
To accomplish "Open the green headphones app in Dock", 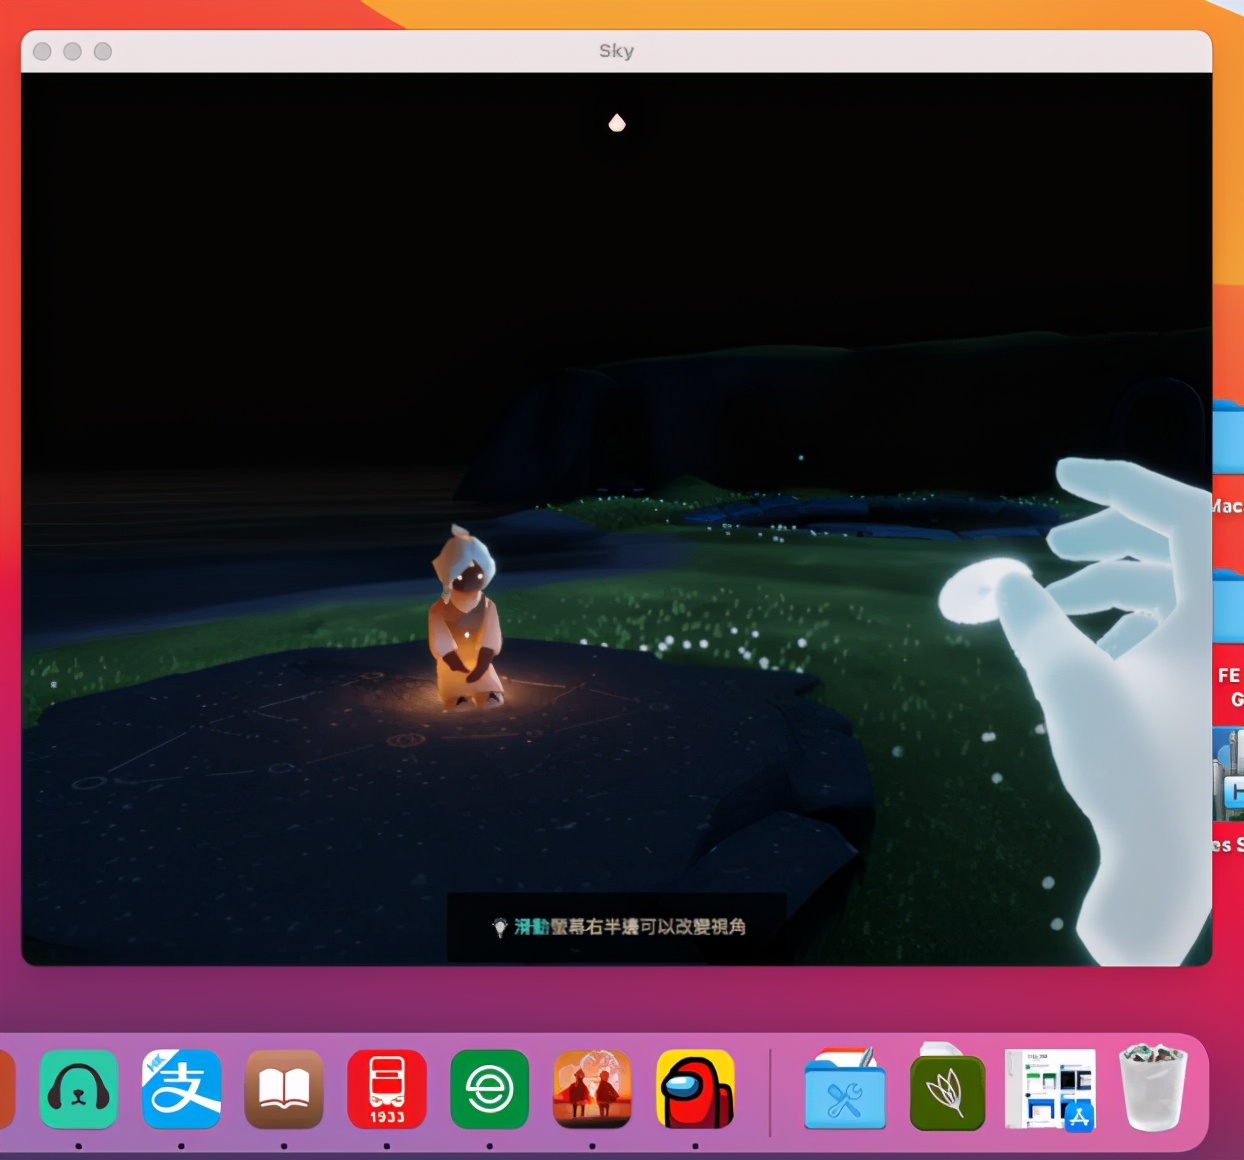I will pos(78,1089).
